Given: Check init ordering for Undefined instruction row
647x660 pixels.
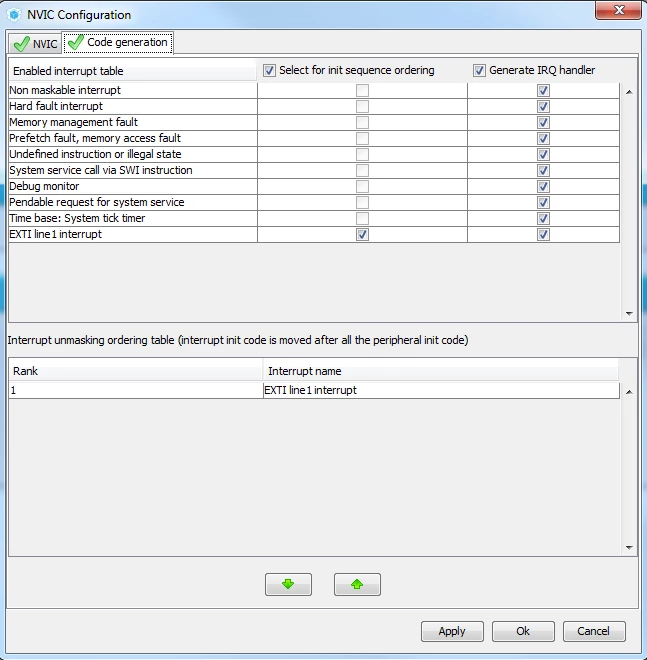Looking at the screenshot, I should 362,154.
